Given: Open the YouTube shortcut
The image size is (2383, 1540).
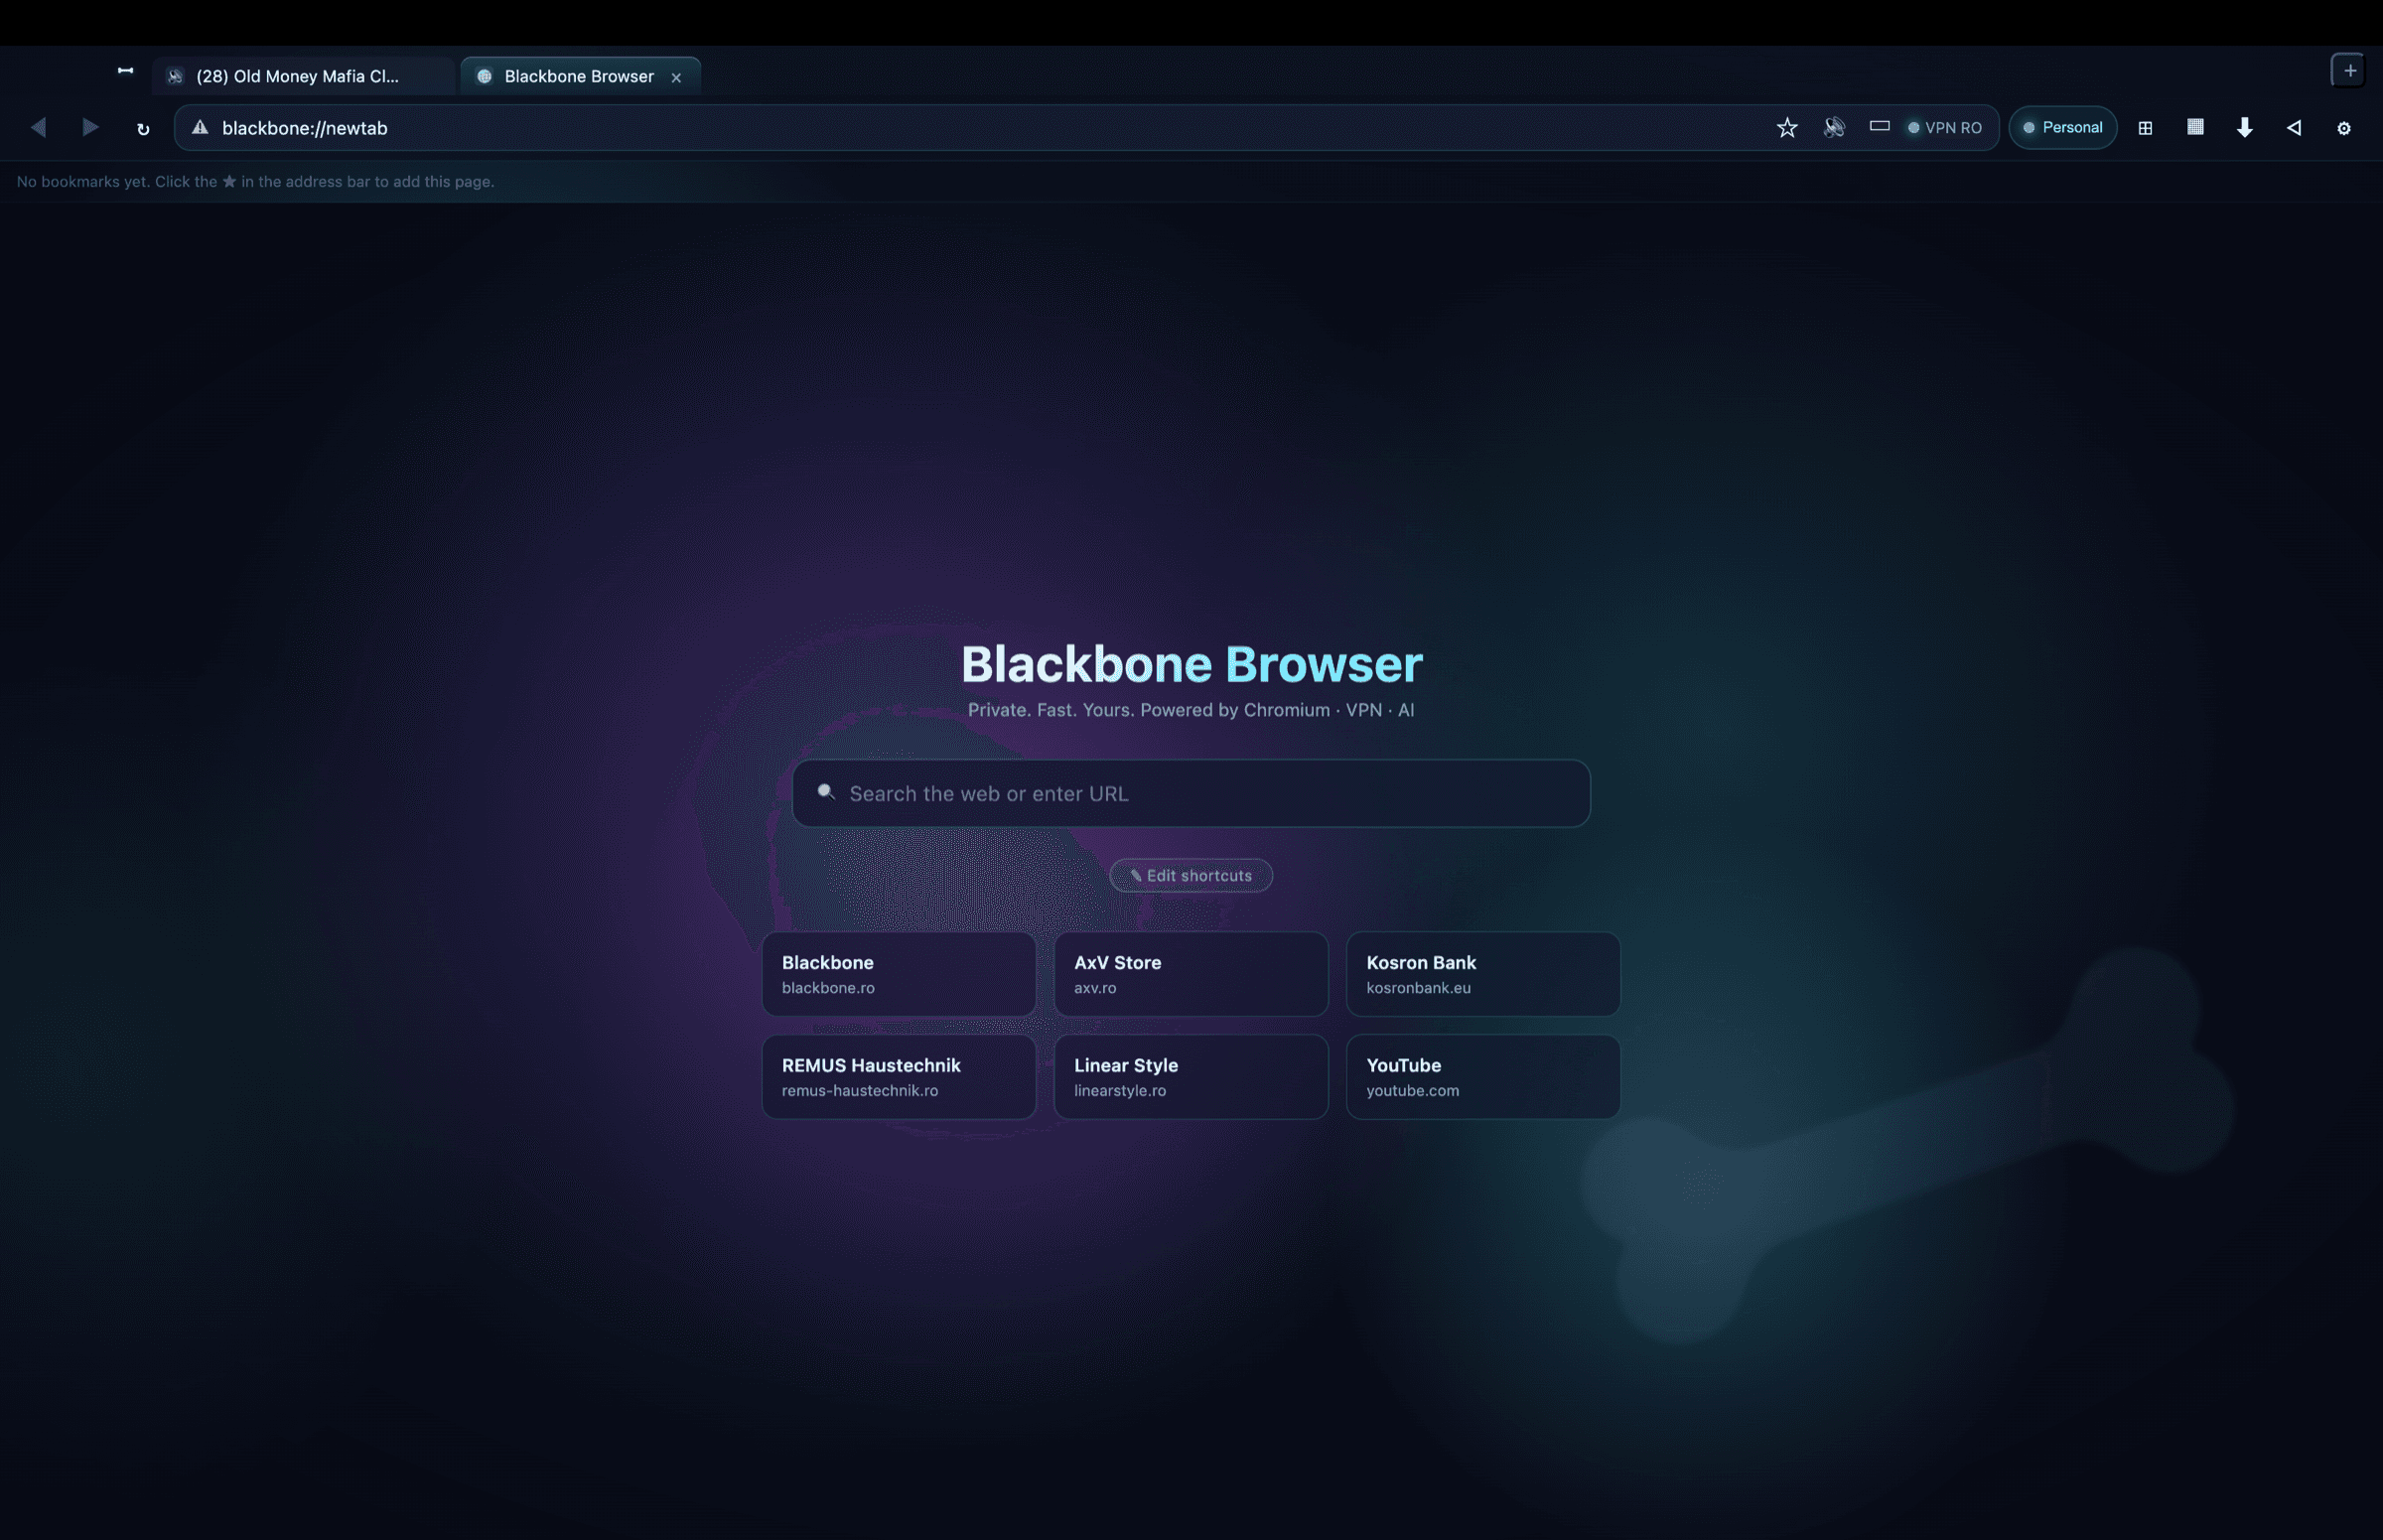Looking at the screenshot, I should (x=1483, y=1077).
